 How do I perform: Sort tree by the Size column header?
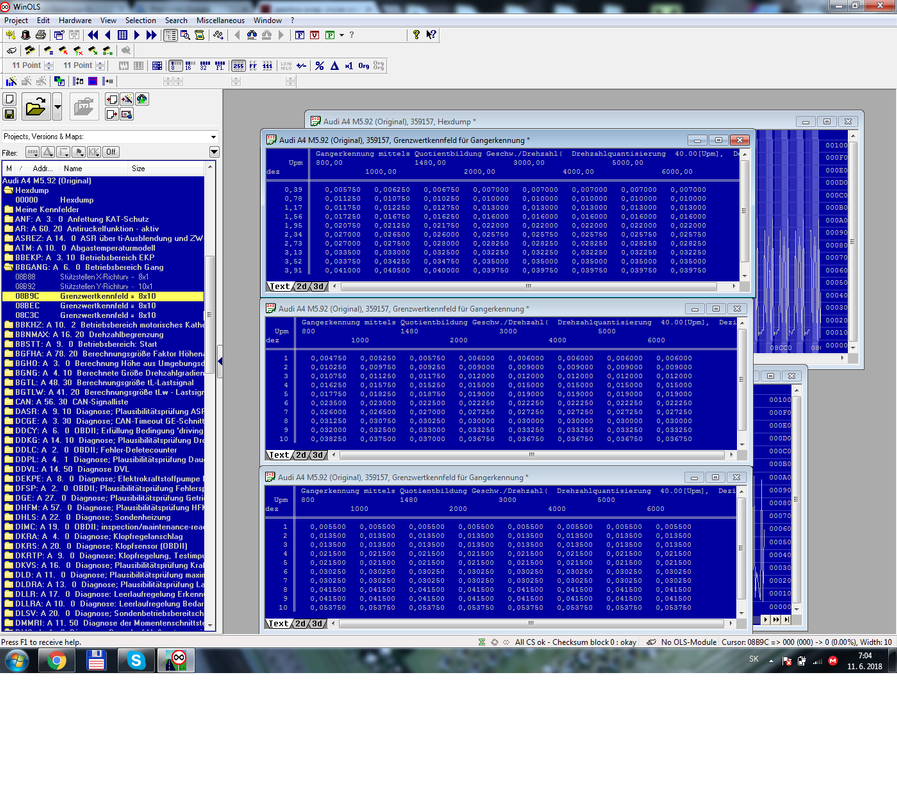(165, 168)
